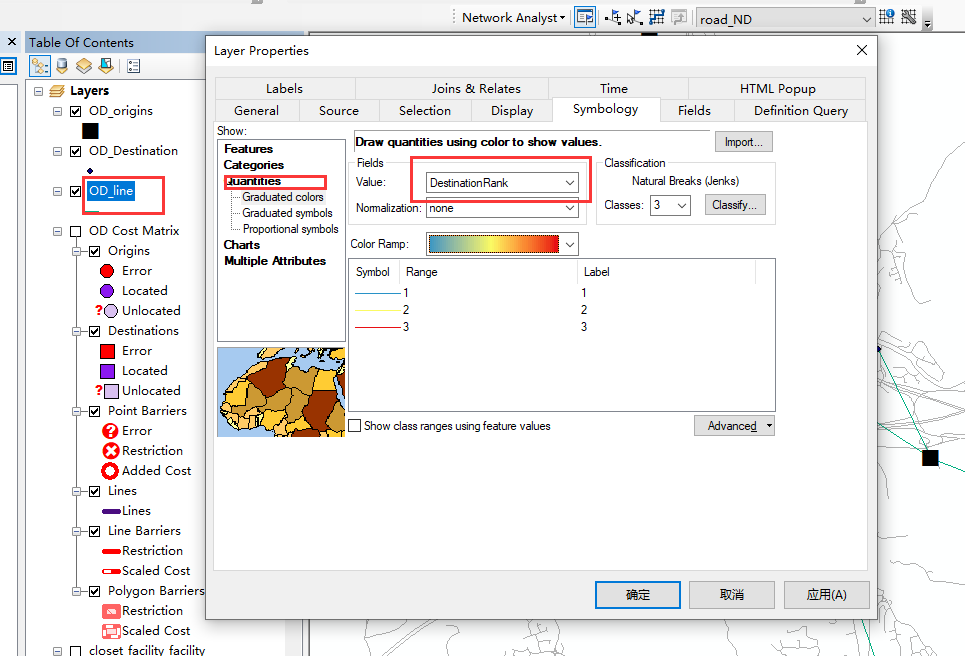Open the Color Ramp spectrum selector
Viewport: 965px width, 656px height.
pyautogui.click(x=568, y=243)
